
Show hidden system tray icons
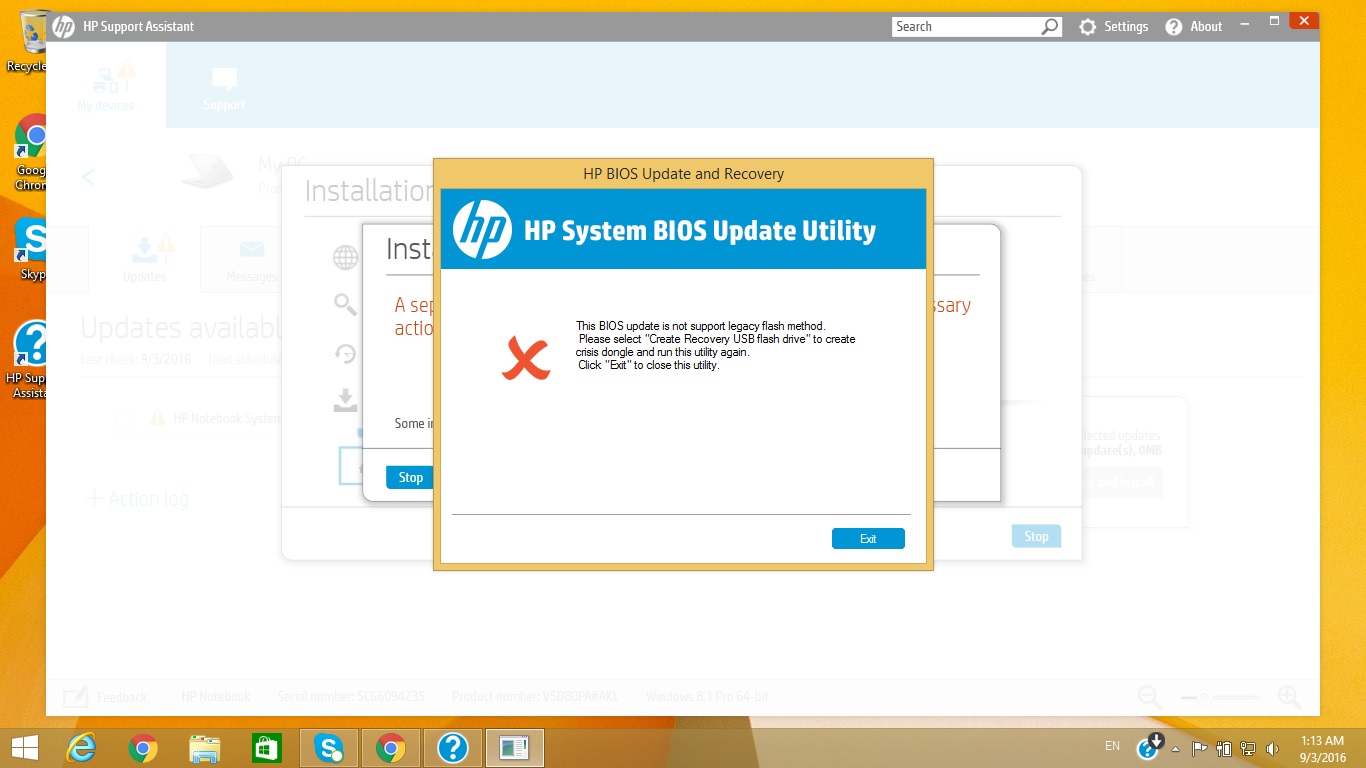1176,748
